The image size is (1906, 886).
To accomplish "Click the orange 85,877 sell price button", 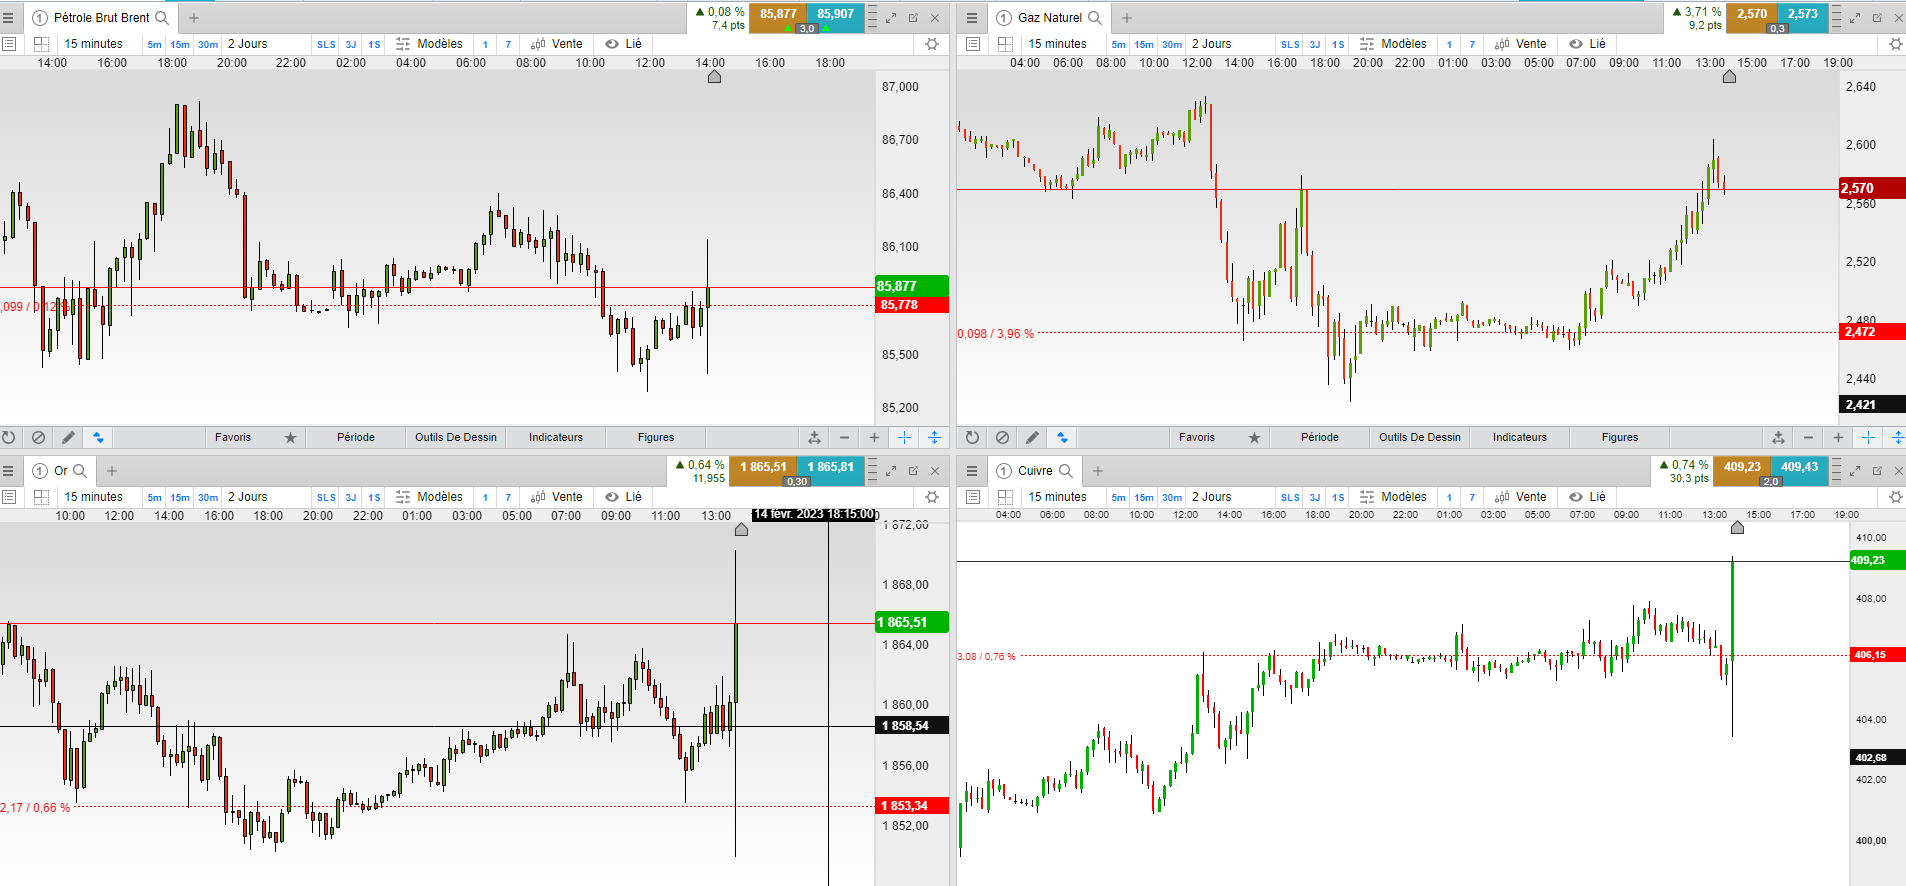I will coord(778,15).
